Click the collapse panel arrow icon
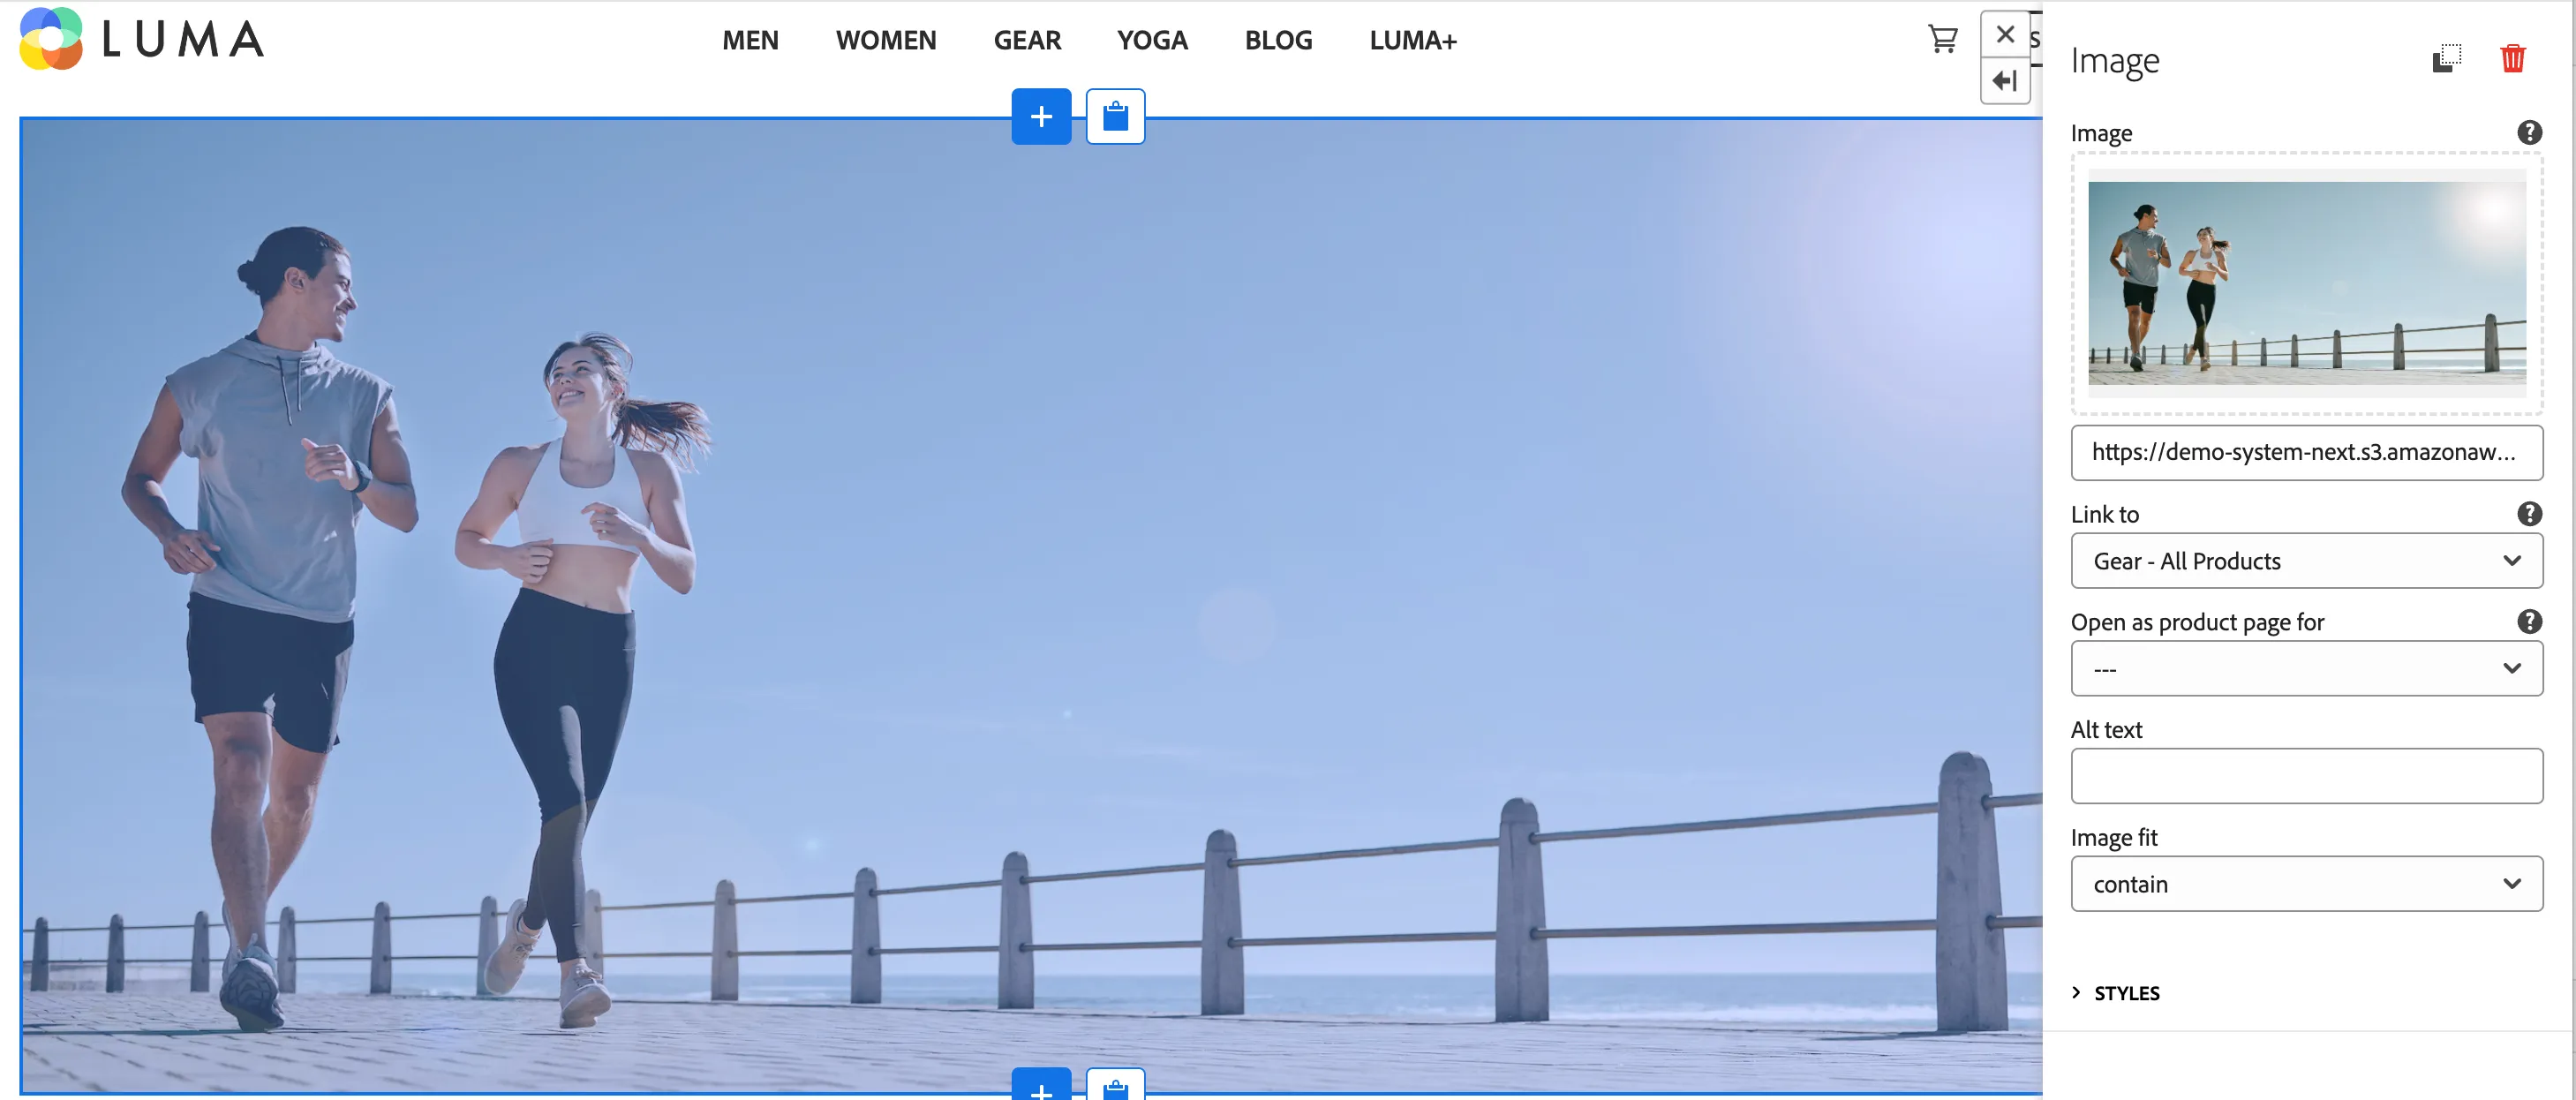 point(2004,81)
